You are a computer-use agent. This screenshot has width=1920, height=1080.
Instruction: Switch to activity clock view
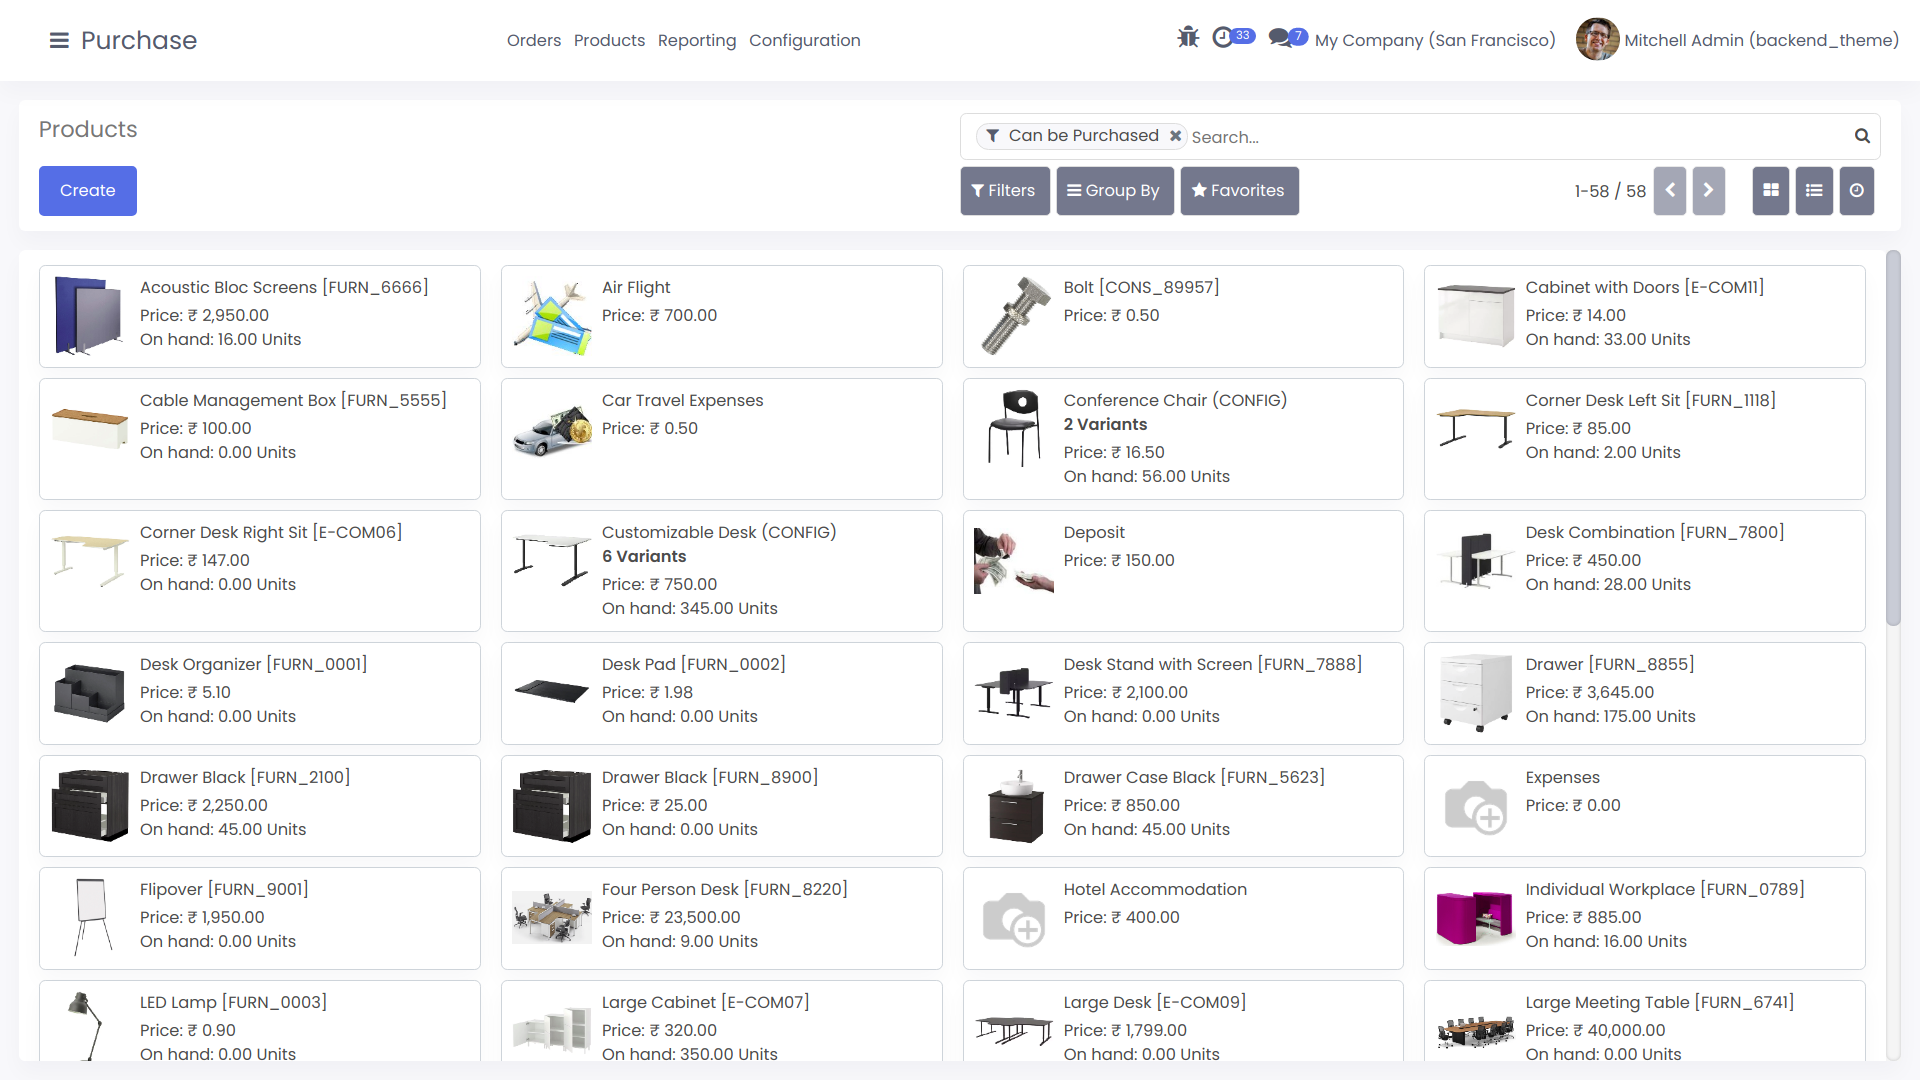(1857, 191)
